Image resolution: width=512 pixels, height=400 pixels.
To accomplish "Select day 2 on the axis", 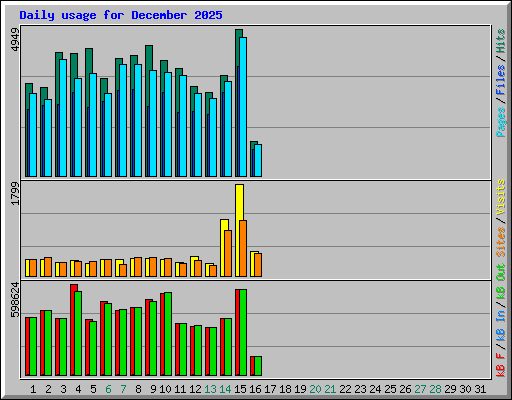I will (48, 389).
